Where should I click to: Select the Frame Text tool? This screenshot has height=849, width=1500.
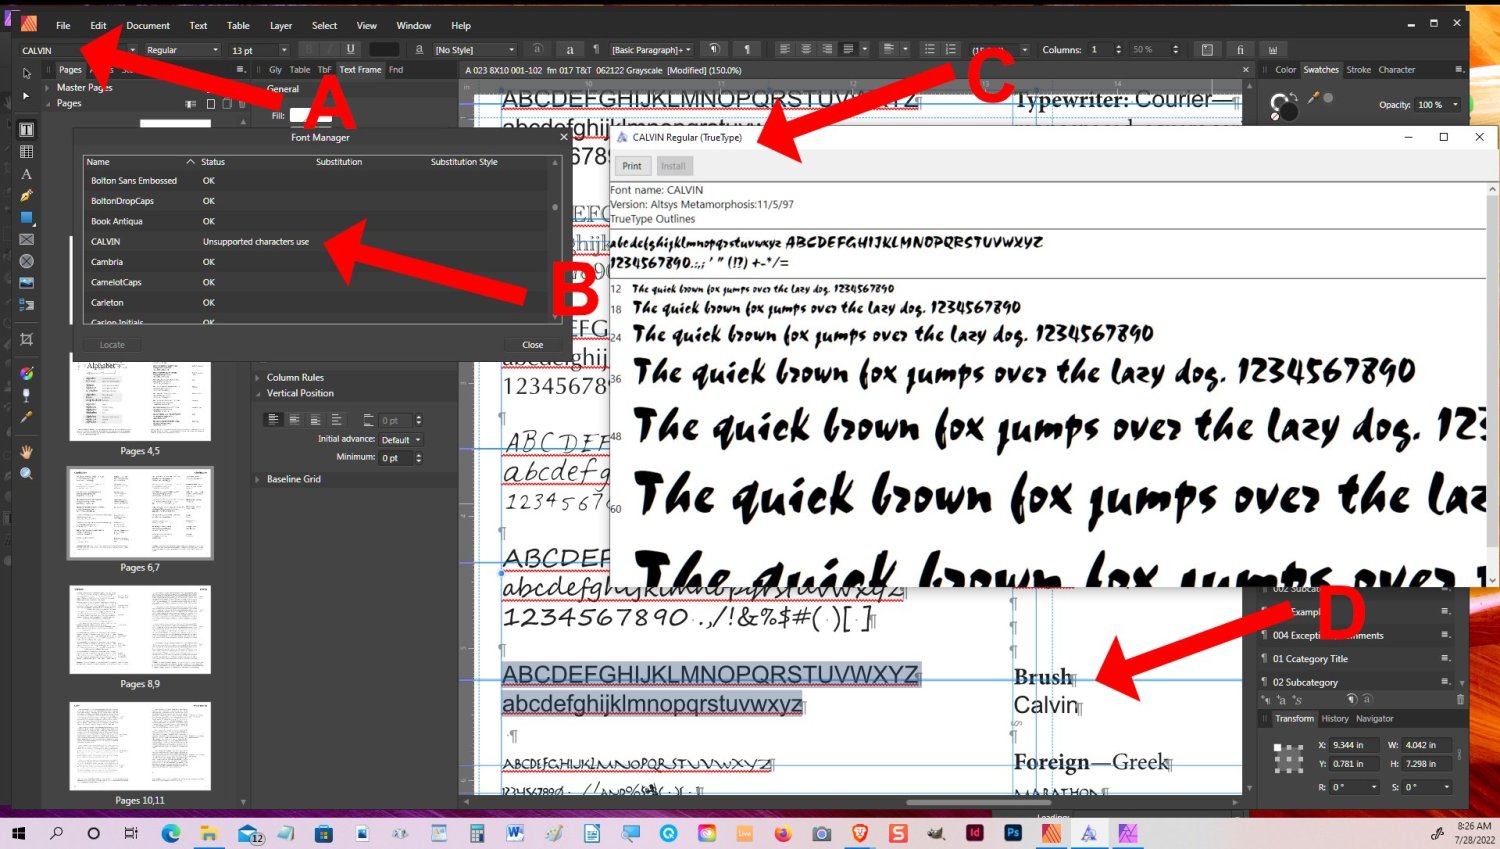coord(25,128)
